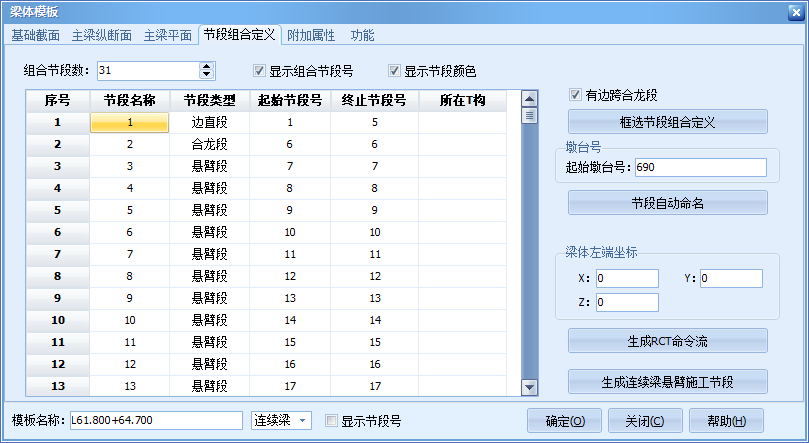Open the 主梁纵断面 tab
The image size is (809, 443).
coord(101,35)
